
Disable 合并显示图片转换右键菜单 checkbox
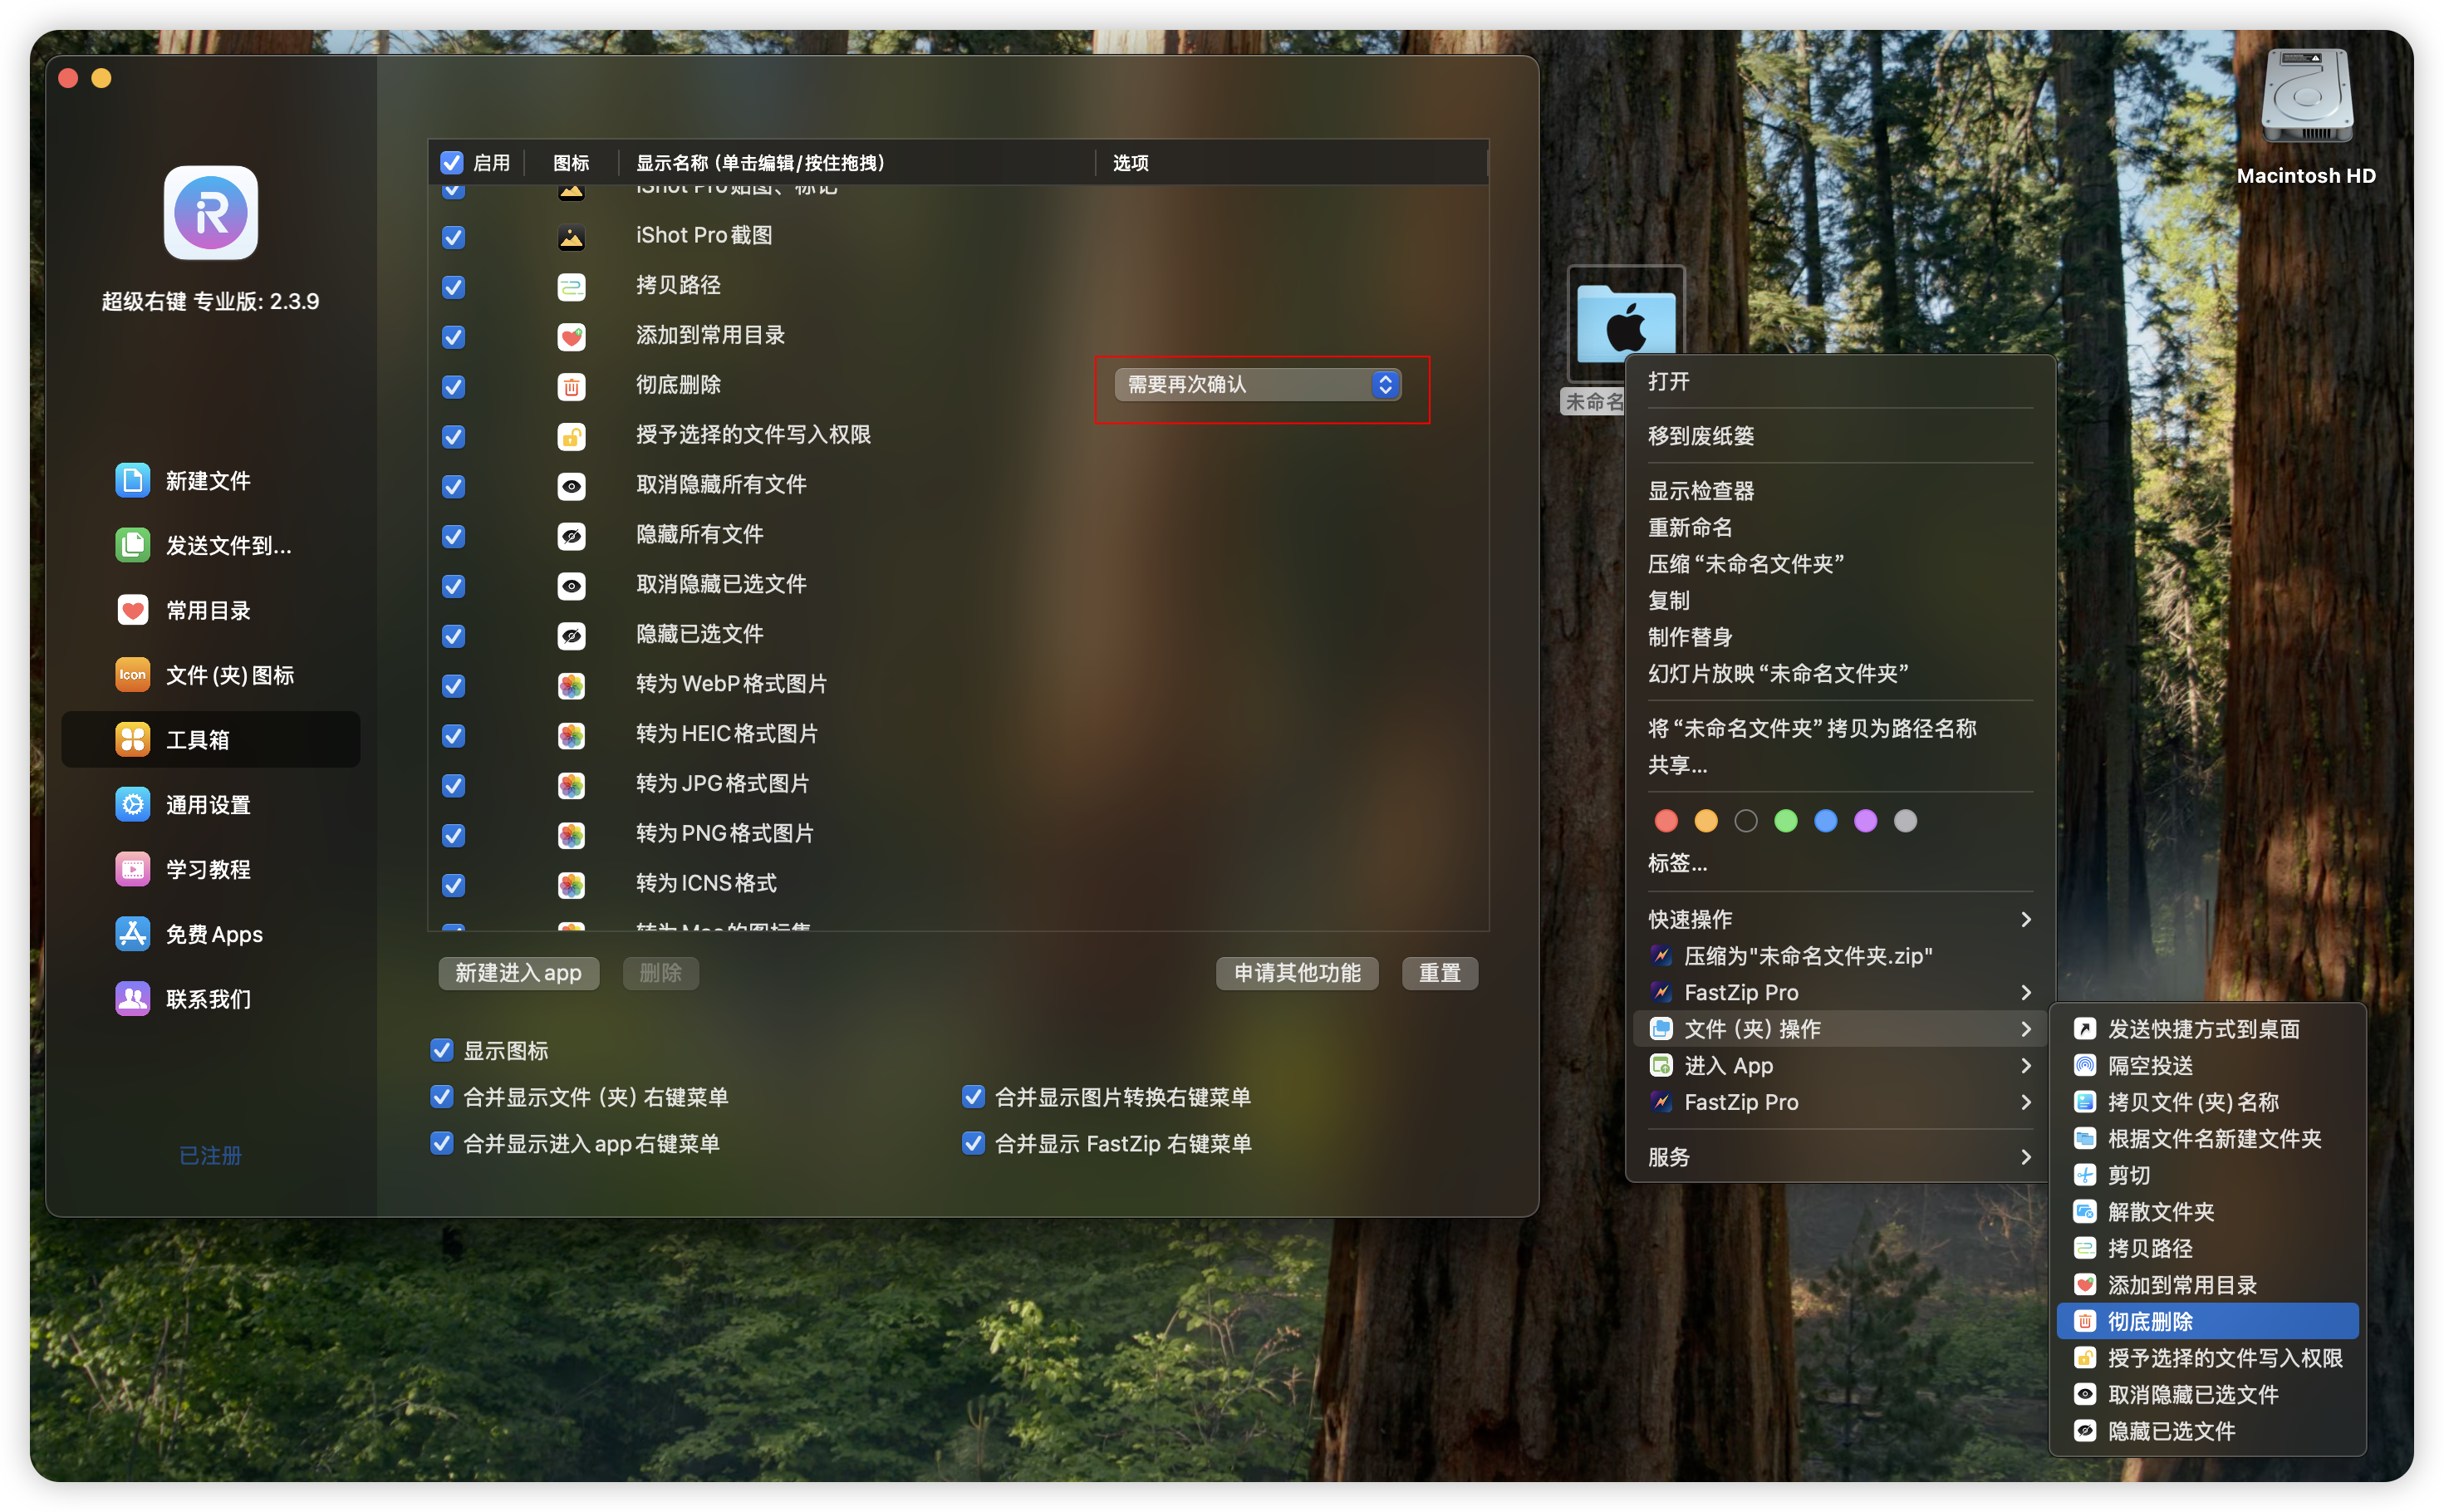pyautogui.click(x=973, y=1097)
